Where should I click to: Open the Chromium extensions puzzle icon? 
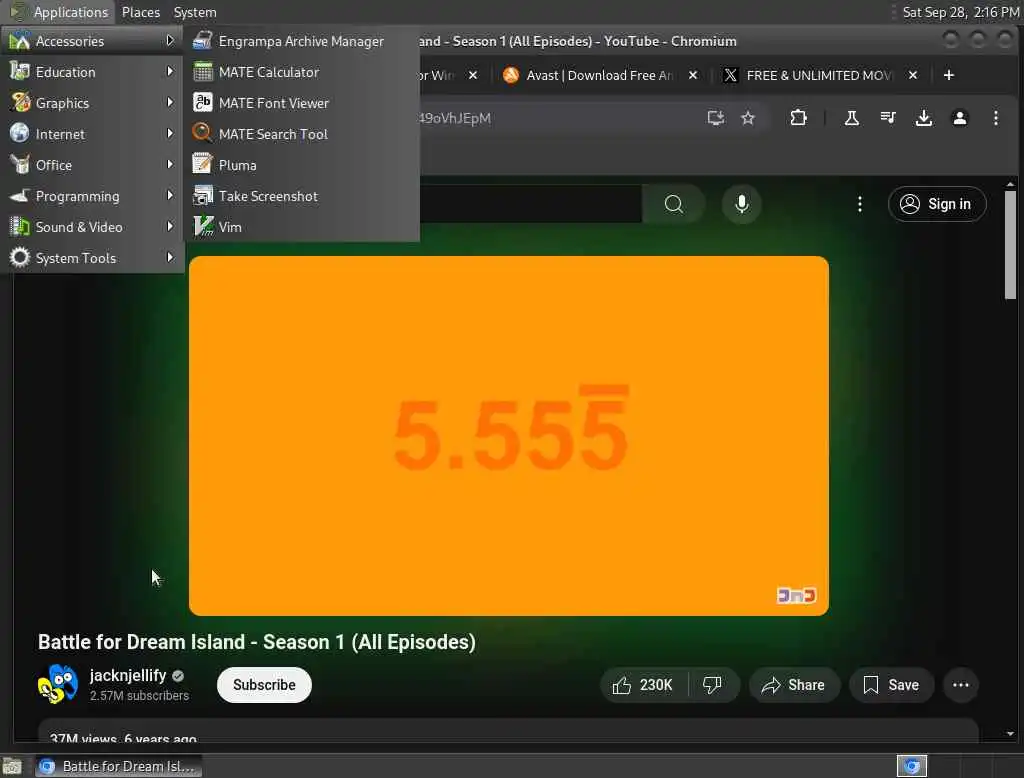coord(798,118)
